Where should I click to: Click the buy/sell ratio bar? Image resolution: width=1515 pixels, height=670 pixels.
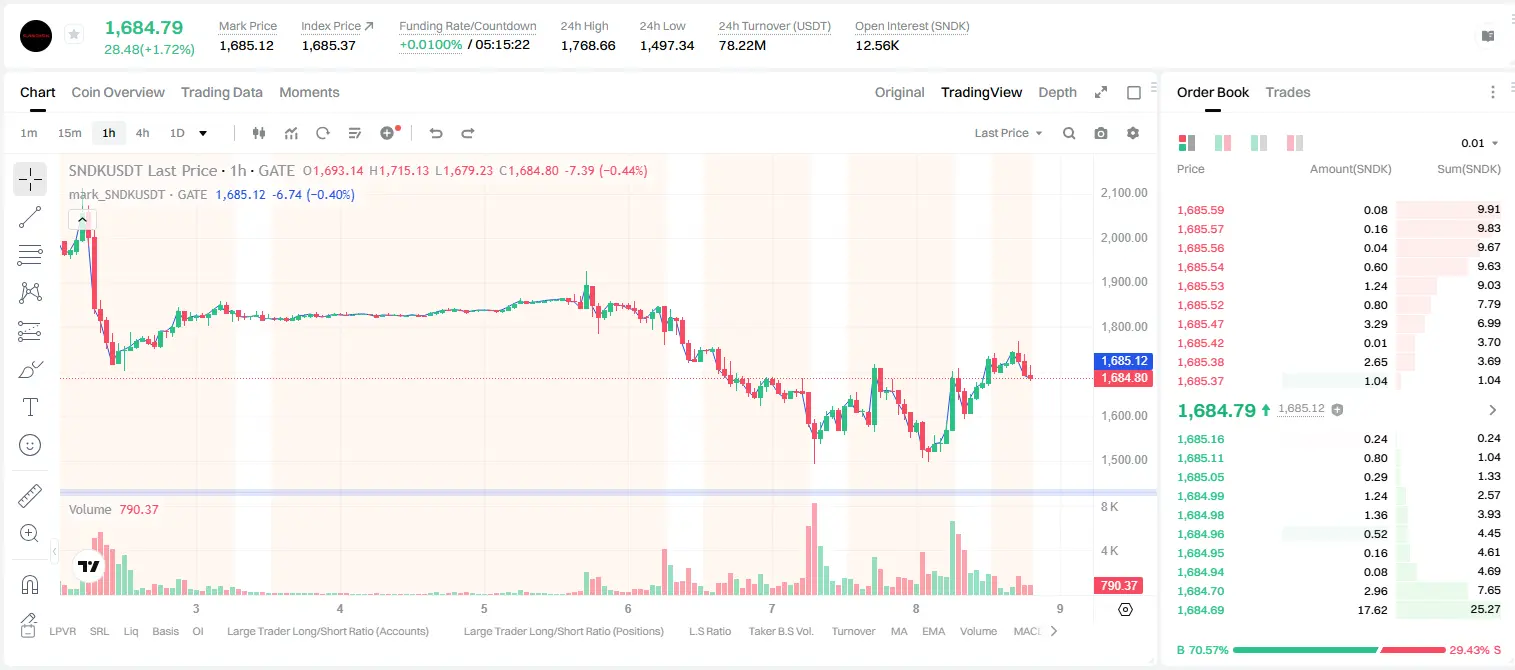click(x=1339, y=650)
